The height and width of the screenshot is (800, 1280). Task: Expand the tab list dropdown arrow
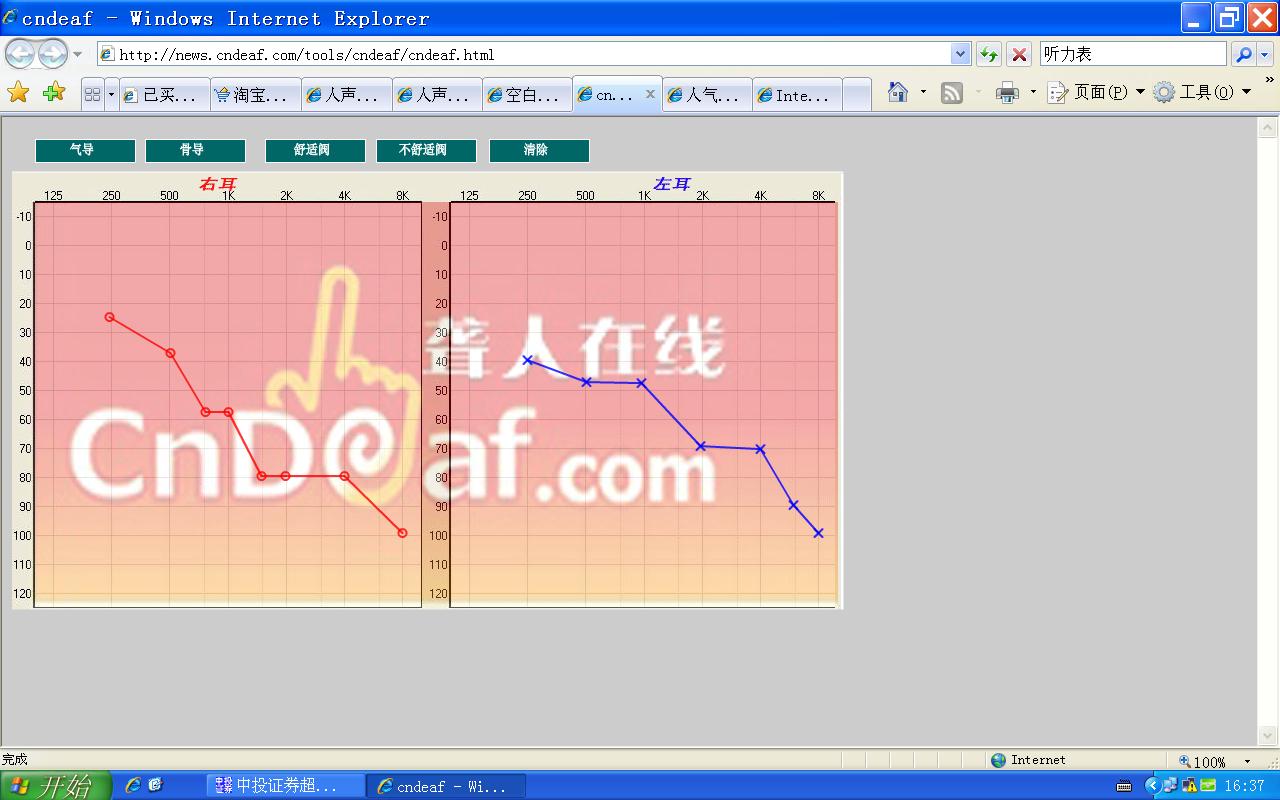111,95
